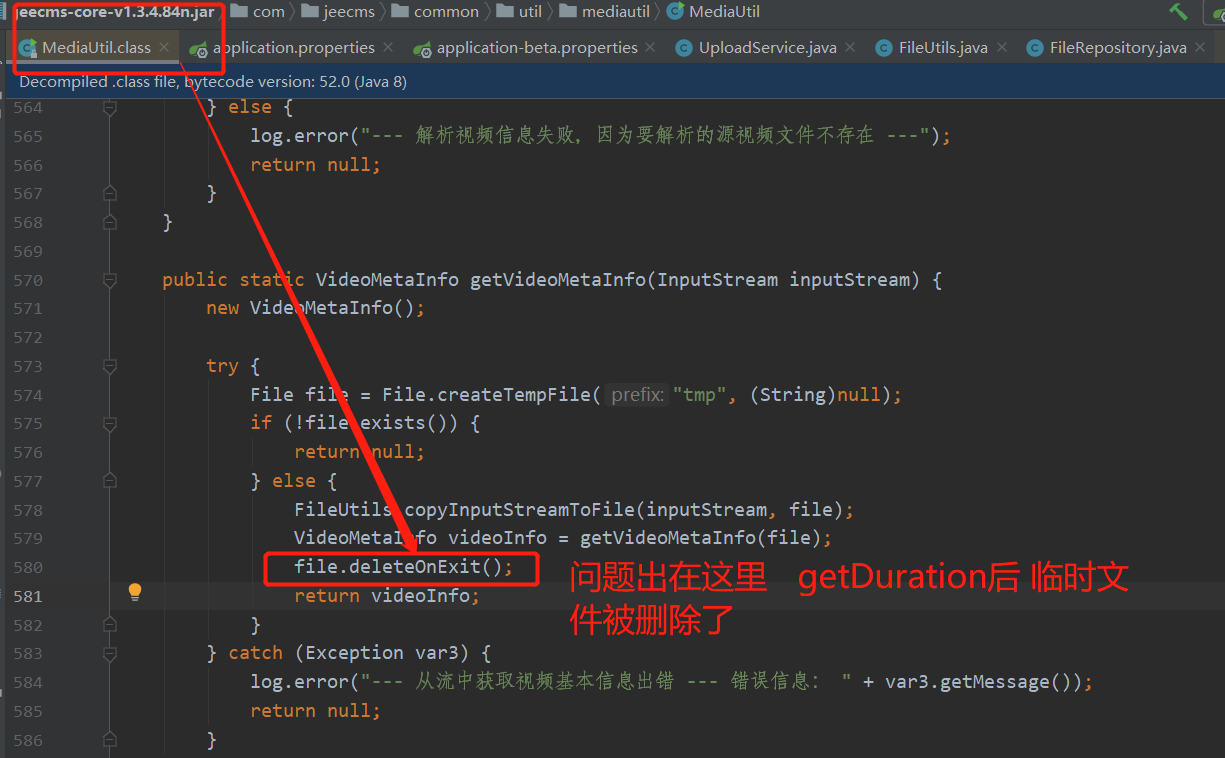Click the 'common' folder icon in breadcrumb
This screenshot has width=1225, height=758.
(x=400, y=12)
